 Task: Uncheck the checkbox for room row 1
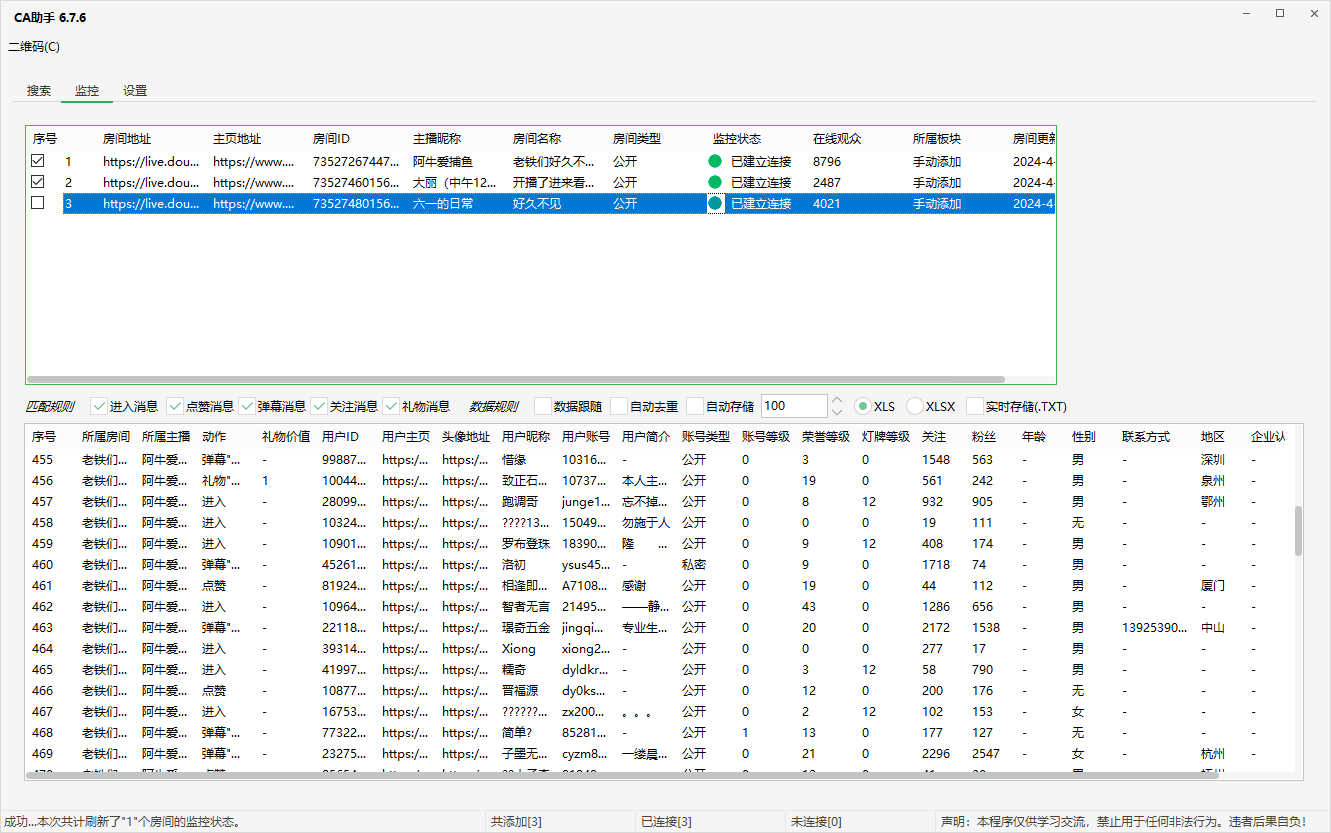pos(38,161)
